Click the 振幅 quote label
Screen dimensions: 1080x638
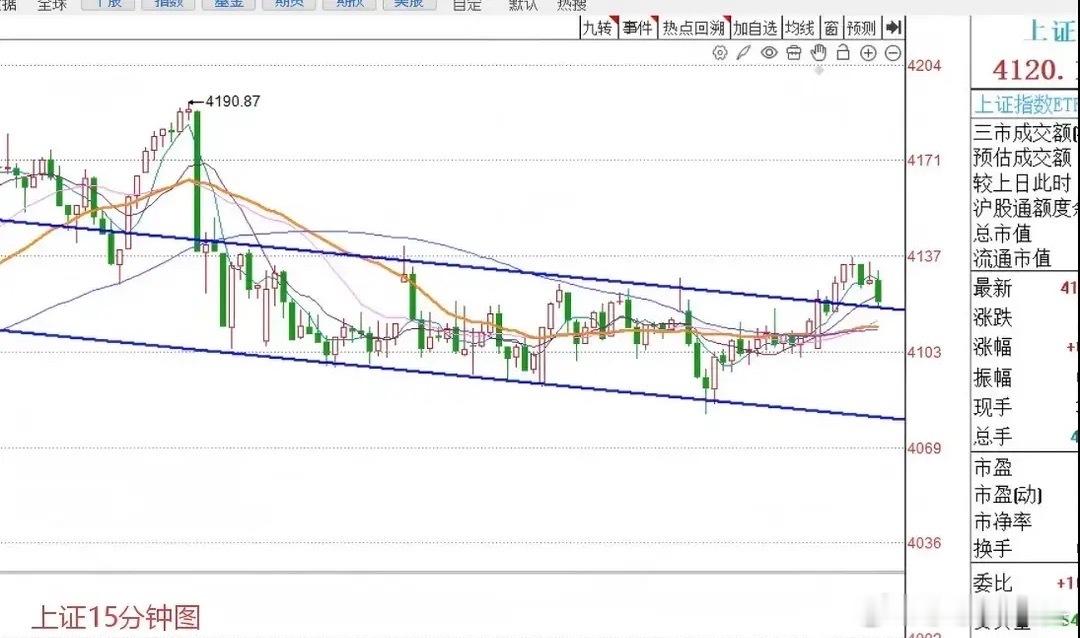[993, 377]
